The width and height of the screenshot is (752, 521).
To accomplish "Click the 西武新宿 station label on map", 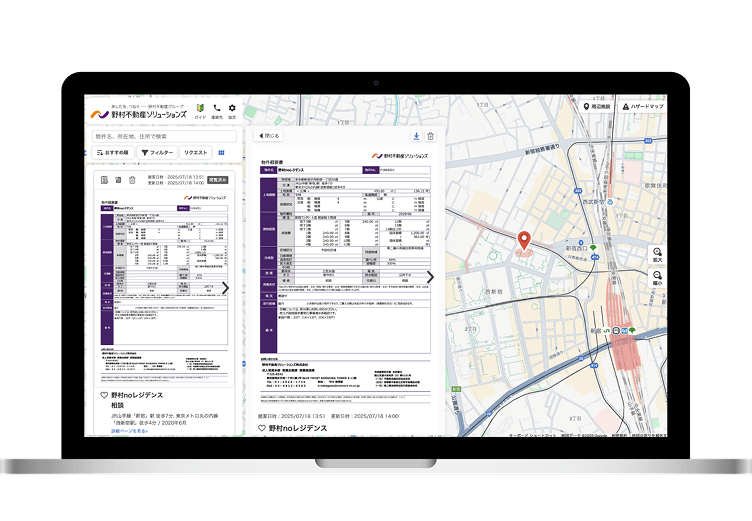I will tap(594, 202).
